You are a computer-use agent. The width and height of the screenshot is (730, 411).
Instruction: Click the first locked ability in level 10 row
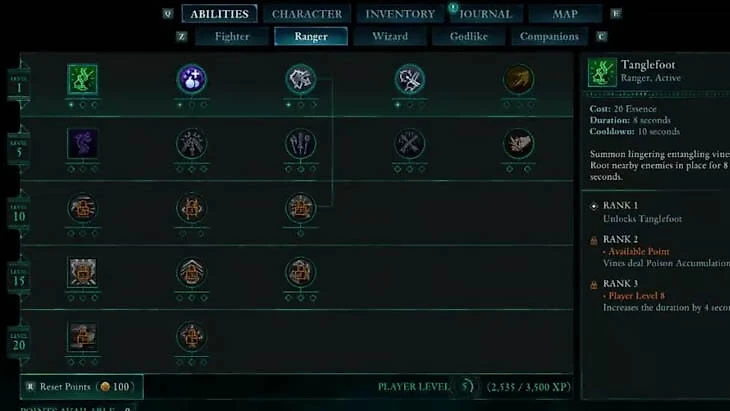[82, 208]
